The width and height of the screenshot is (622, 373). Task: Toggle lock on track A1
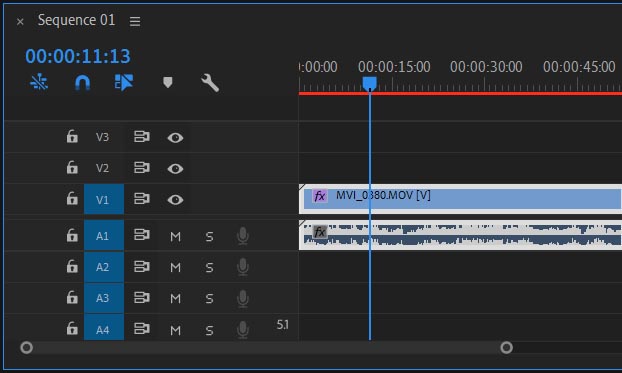point(72,235)
